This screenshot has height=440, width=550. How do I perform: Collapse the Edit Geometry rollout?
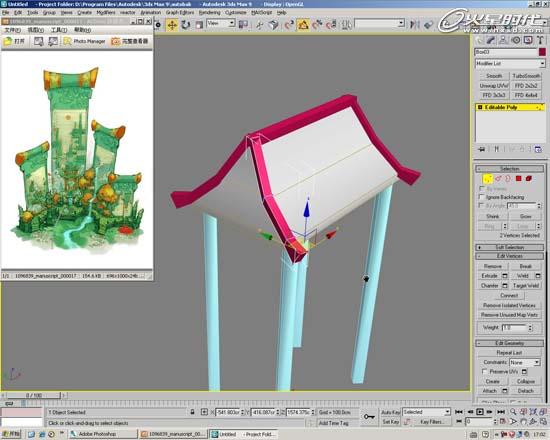[x=510, y=343]
